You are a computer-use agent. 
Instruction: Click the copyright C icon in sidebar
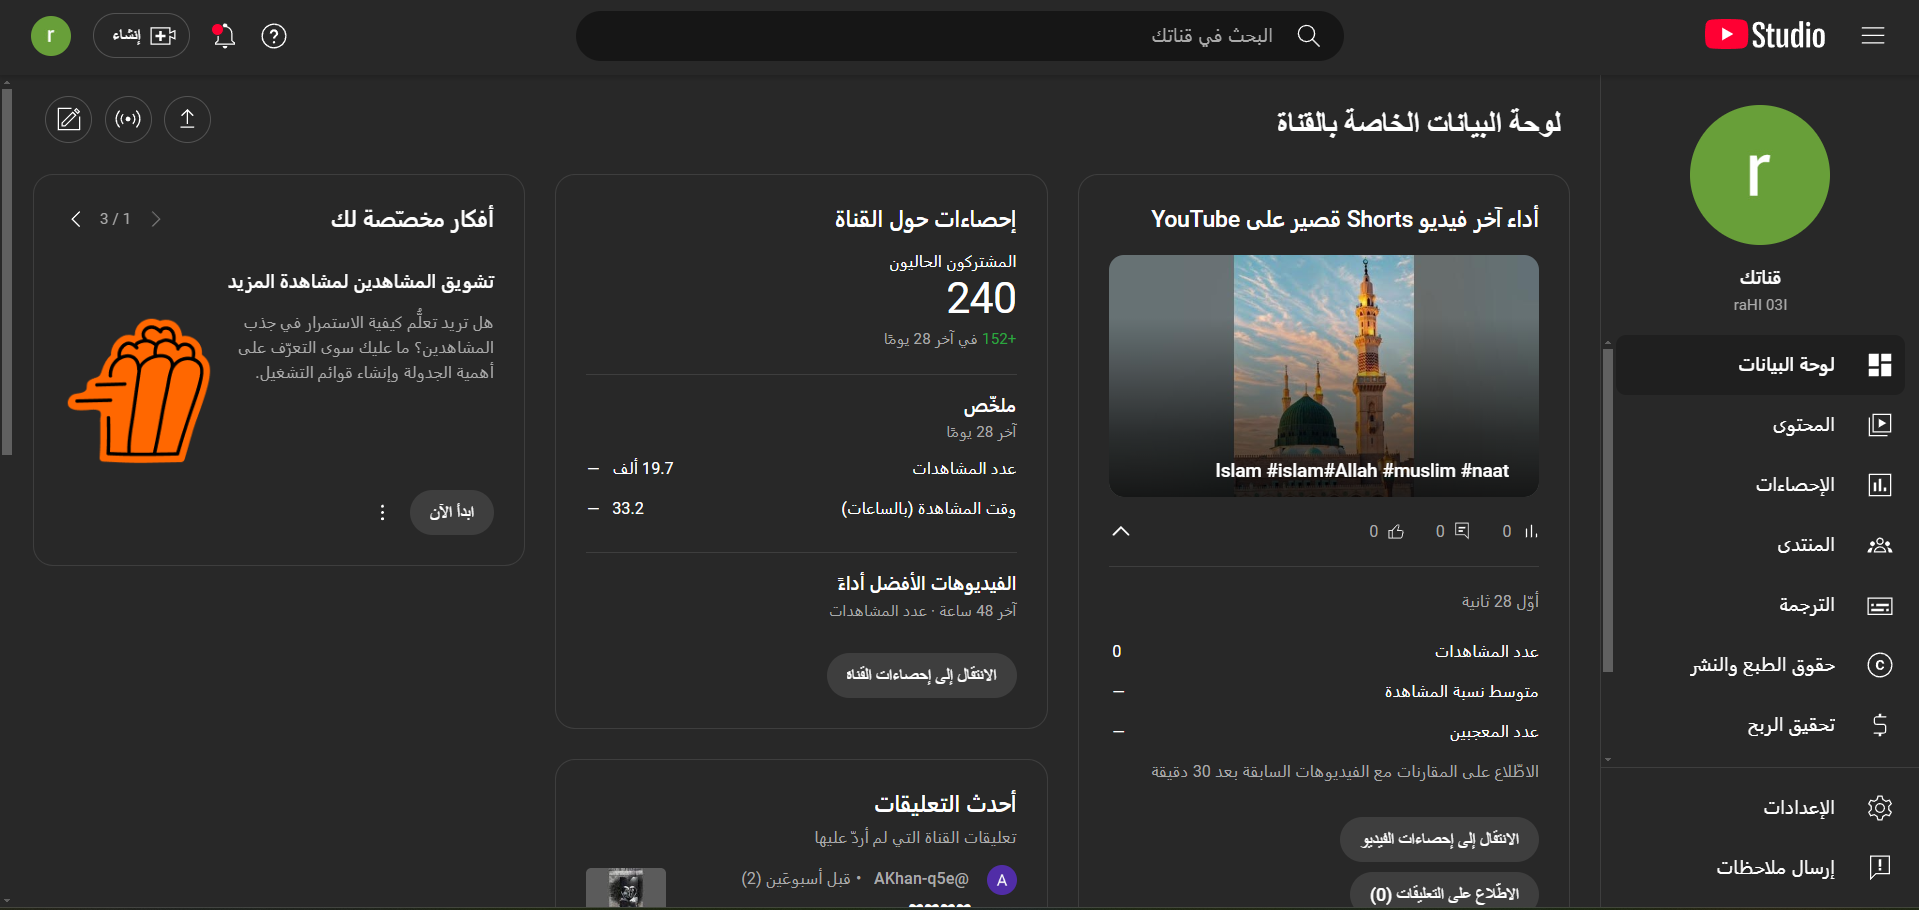pyautogui.click(x=1880, y=665)
